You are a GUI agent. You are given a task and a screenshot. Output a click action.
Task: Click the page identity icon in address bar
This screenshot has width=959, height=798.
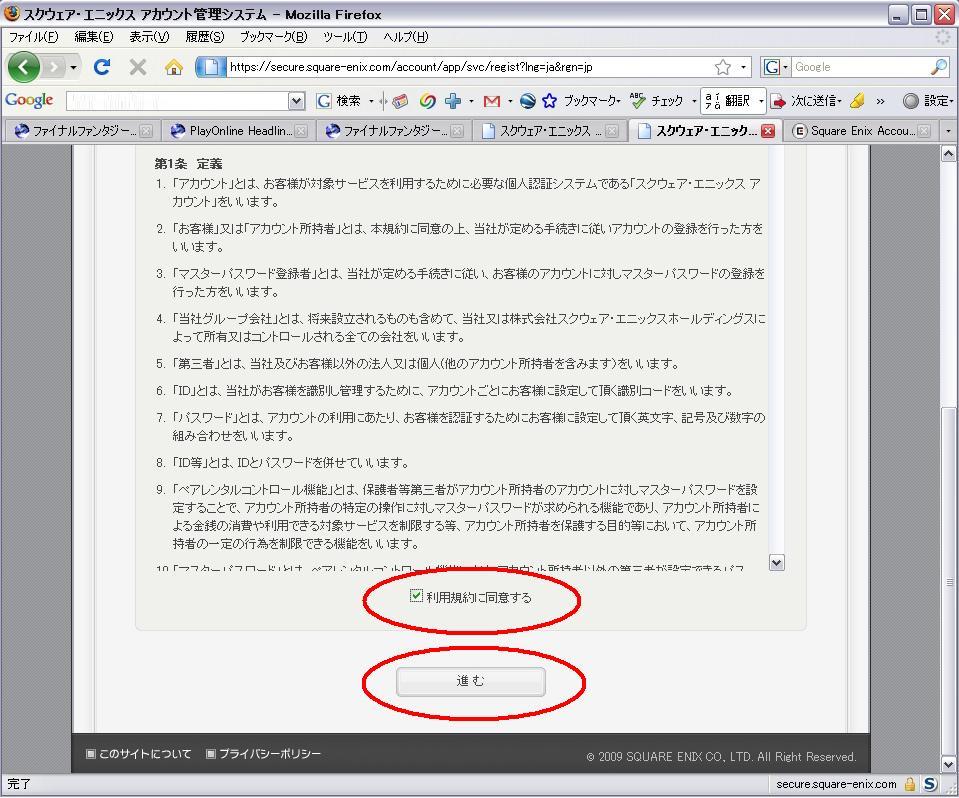pos(211,67)
